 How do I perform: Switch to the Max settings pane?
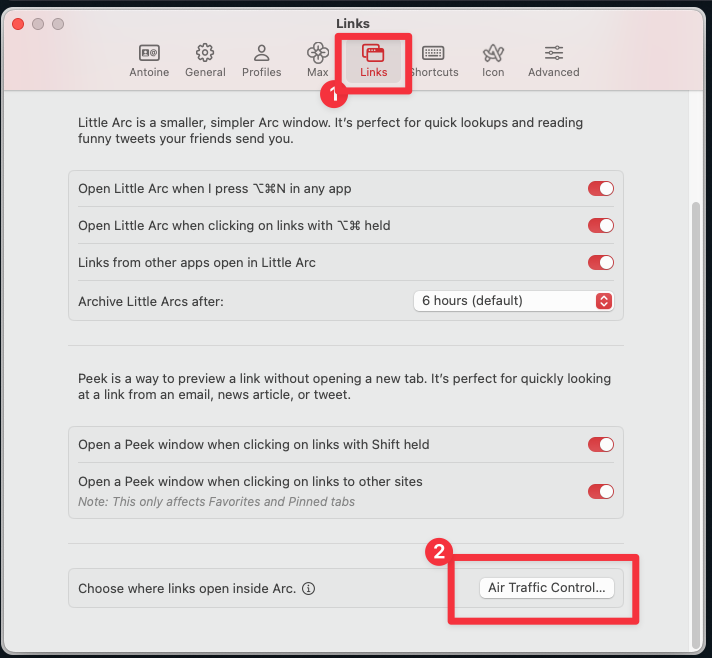(317, 60)
